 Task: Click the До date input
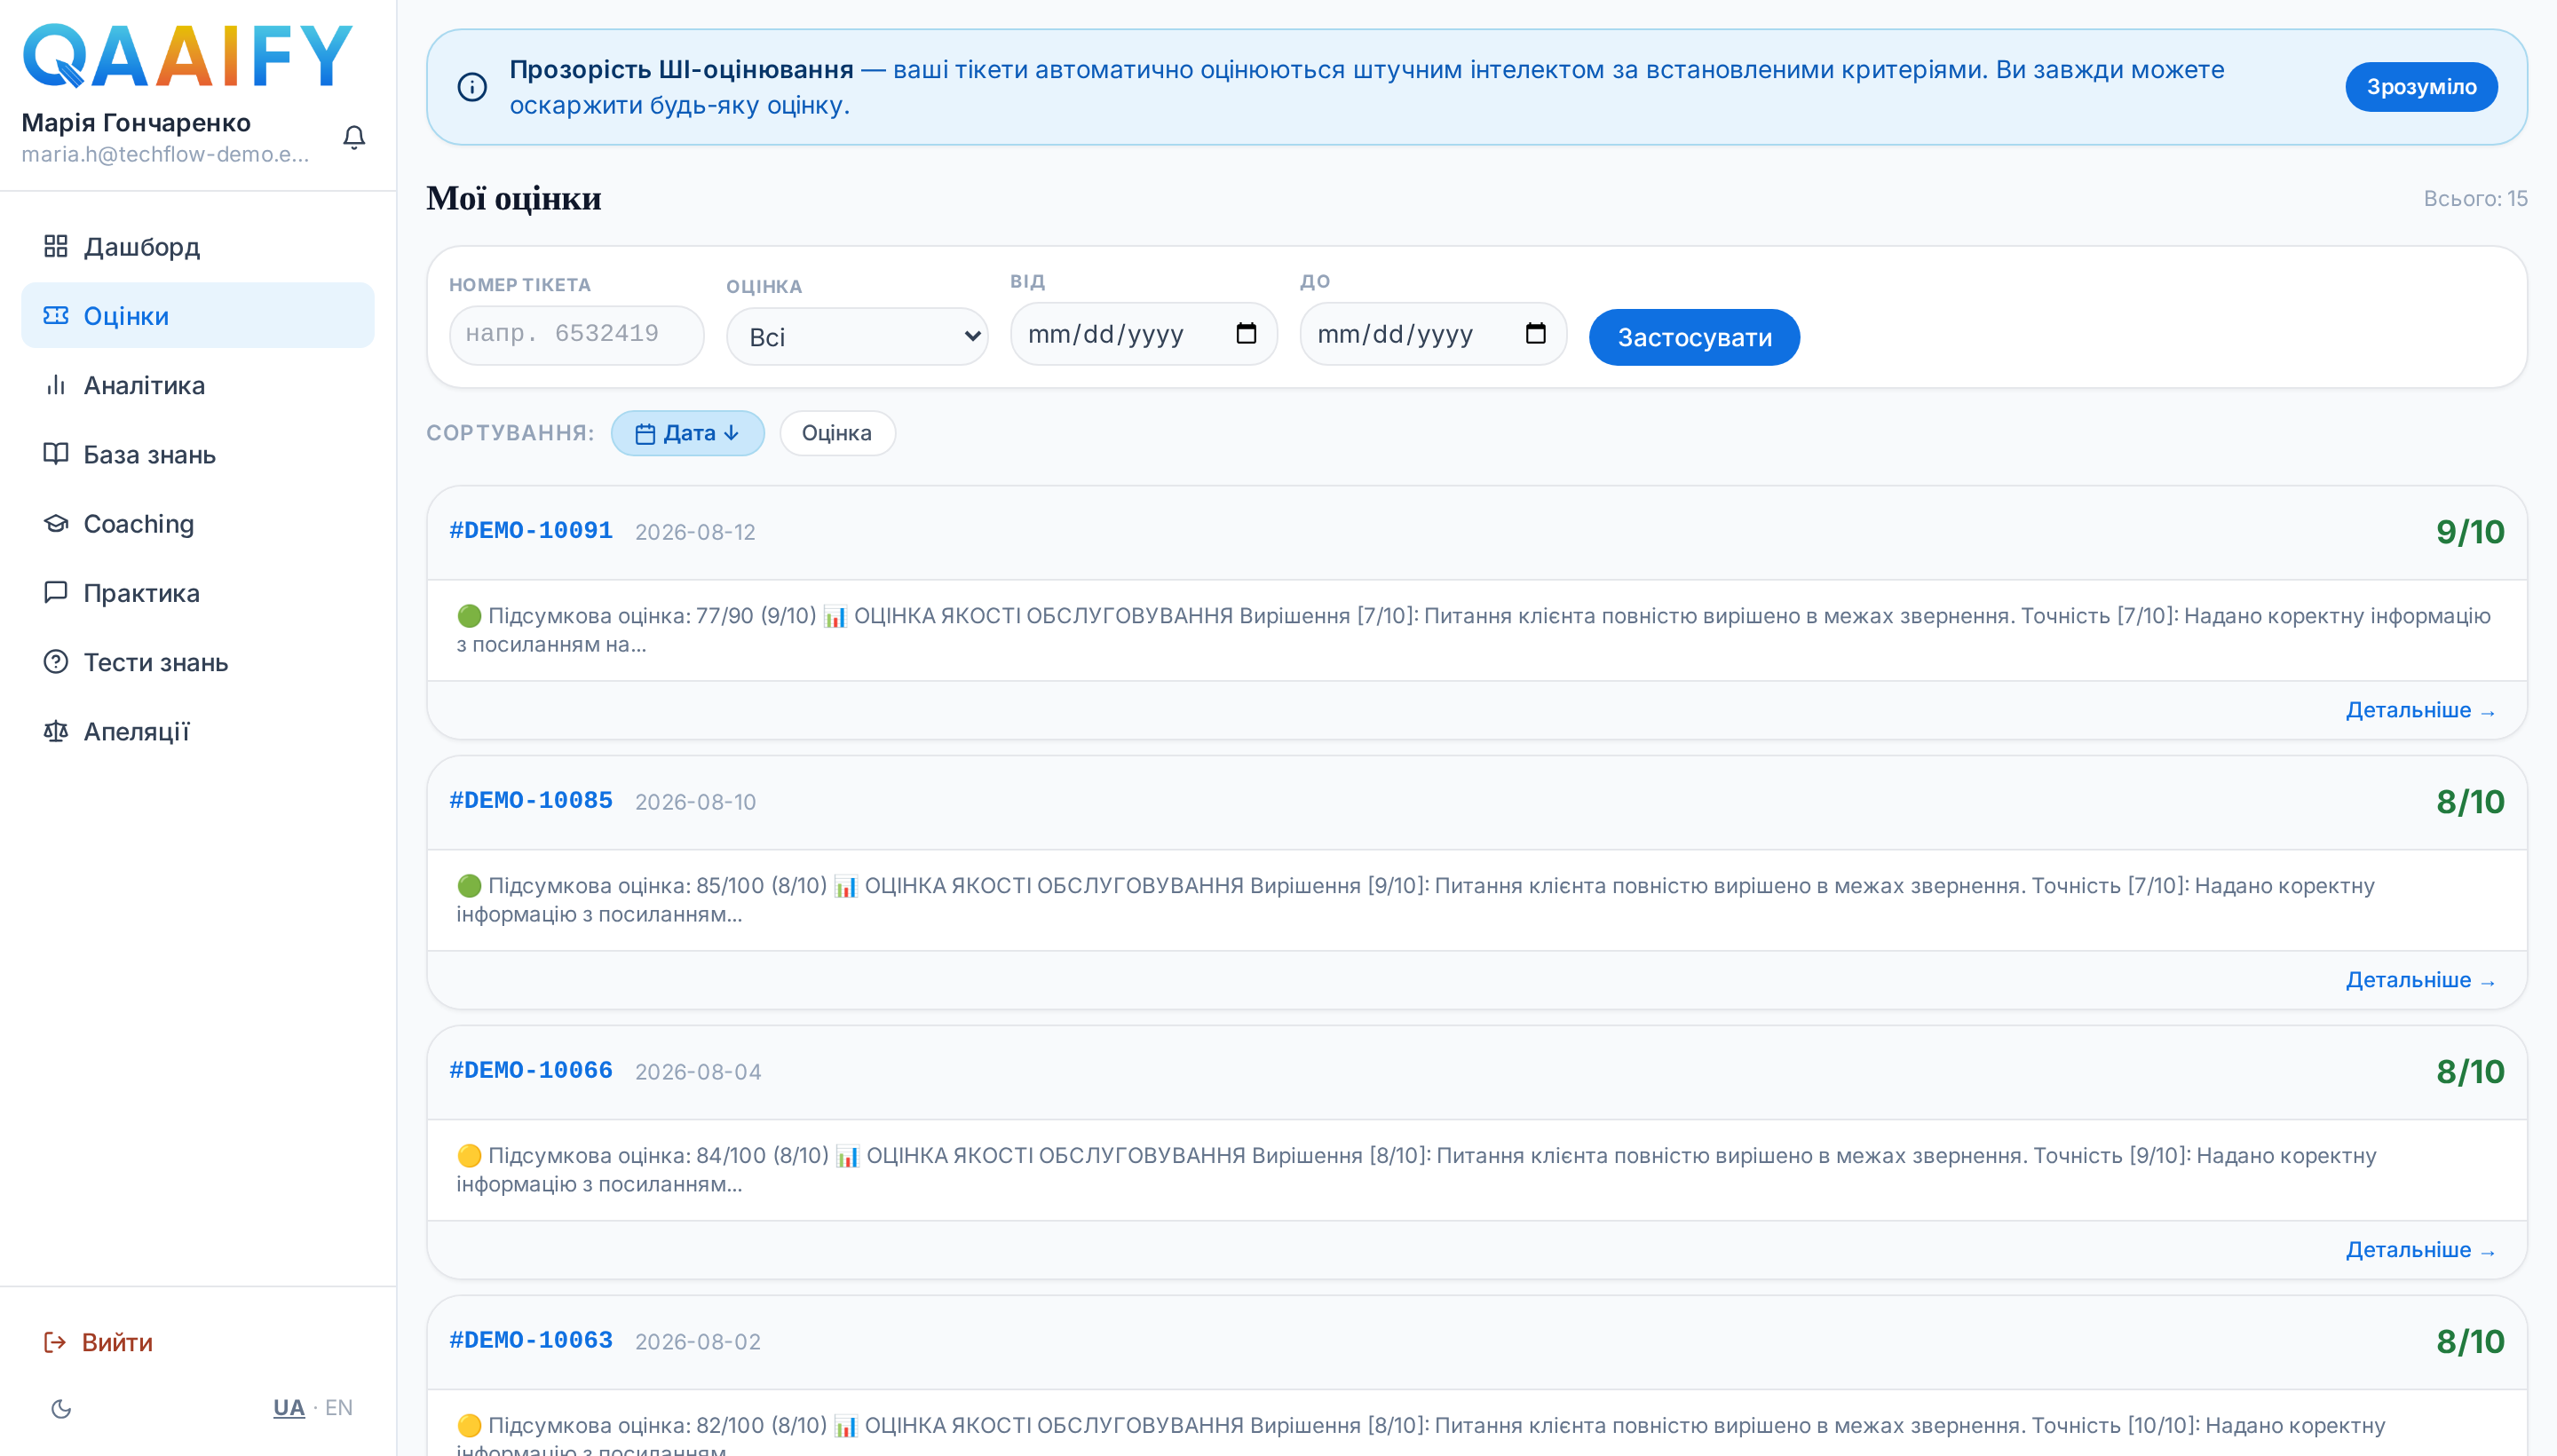(x=1433, y=334)
